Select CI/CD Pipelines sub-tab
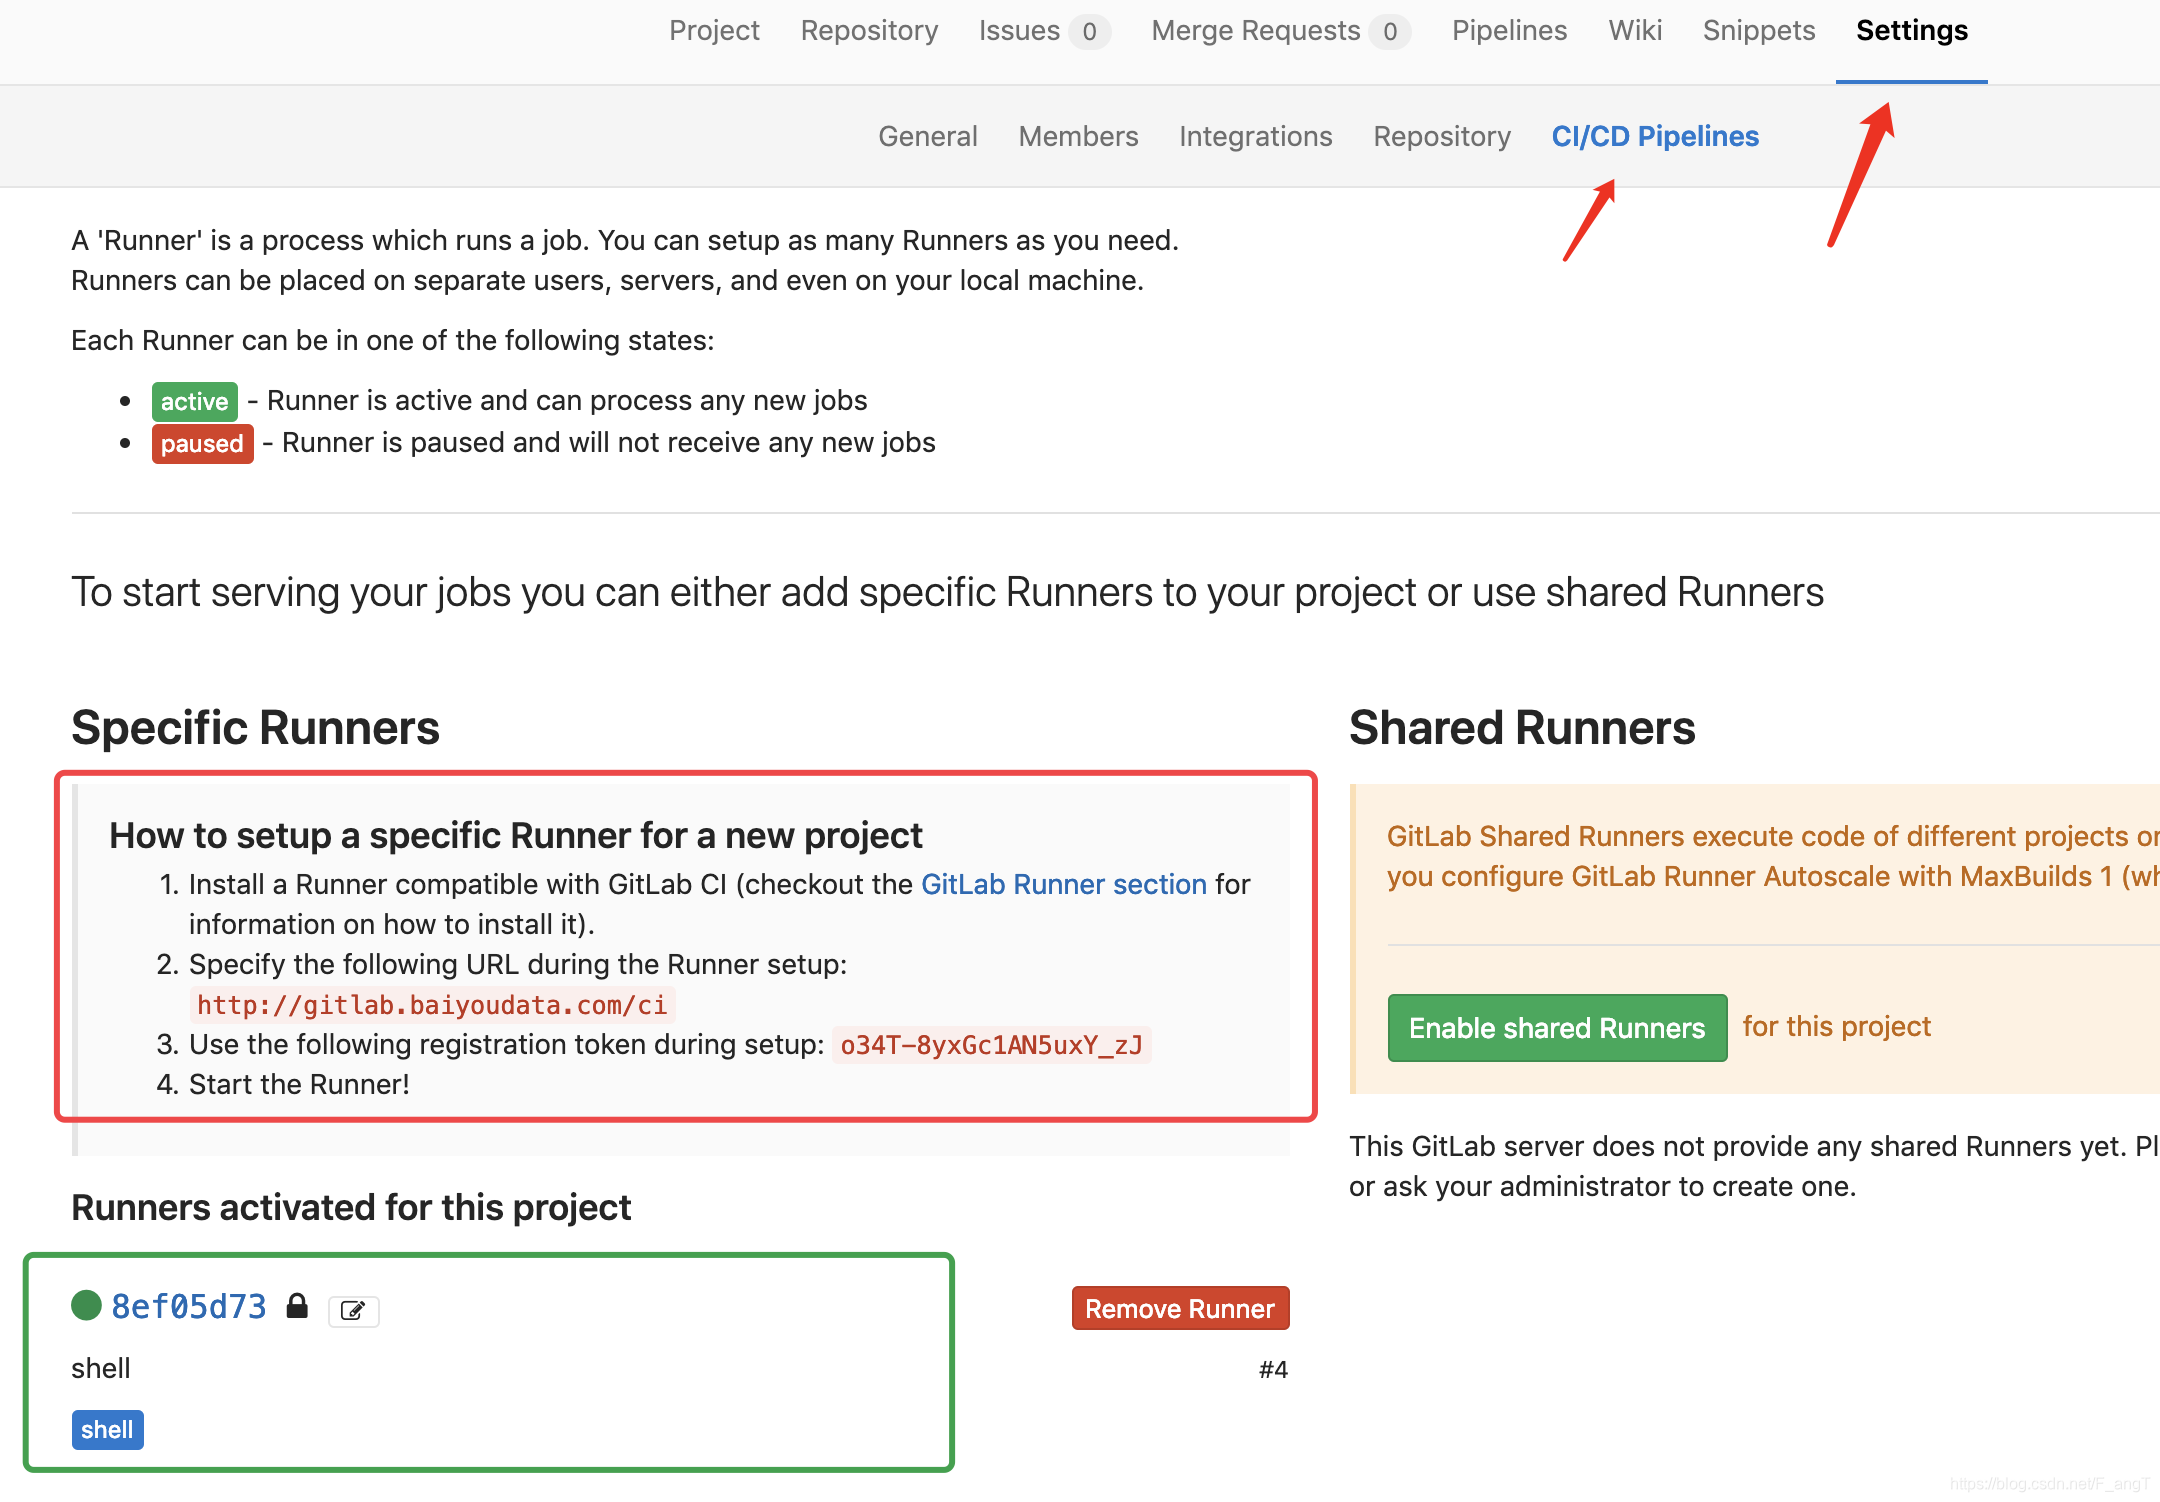 click(1655, 136)
